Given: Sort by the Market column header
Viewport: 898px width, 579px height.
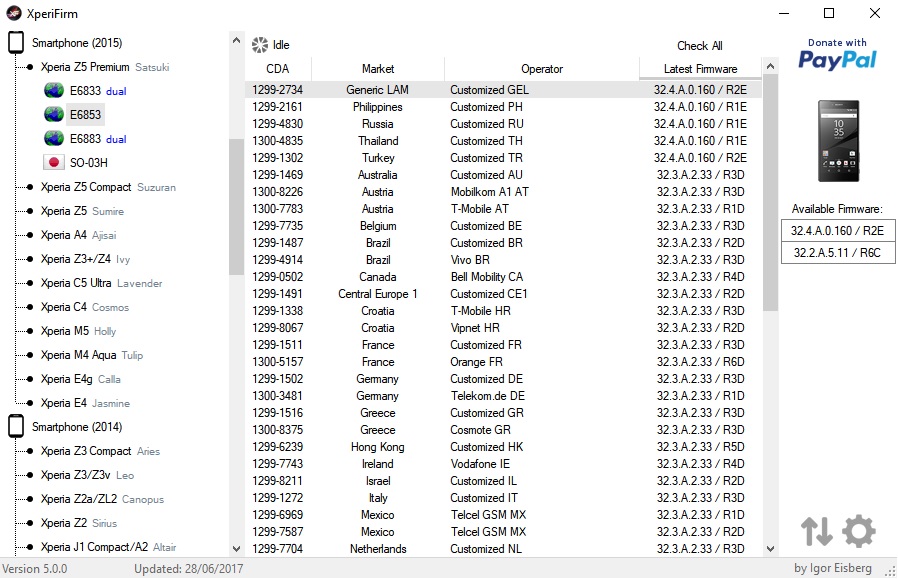Looking at the screenshot, I should point(378,69).
